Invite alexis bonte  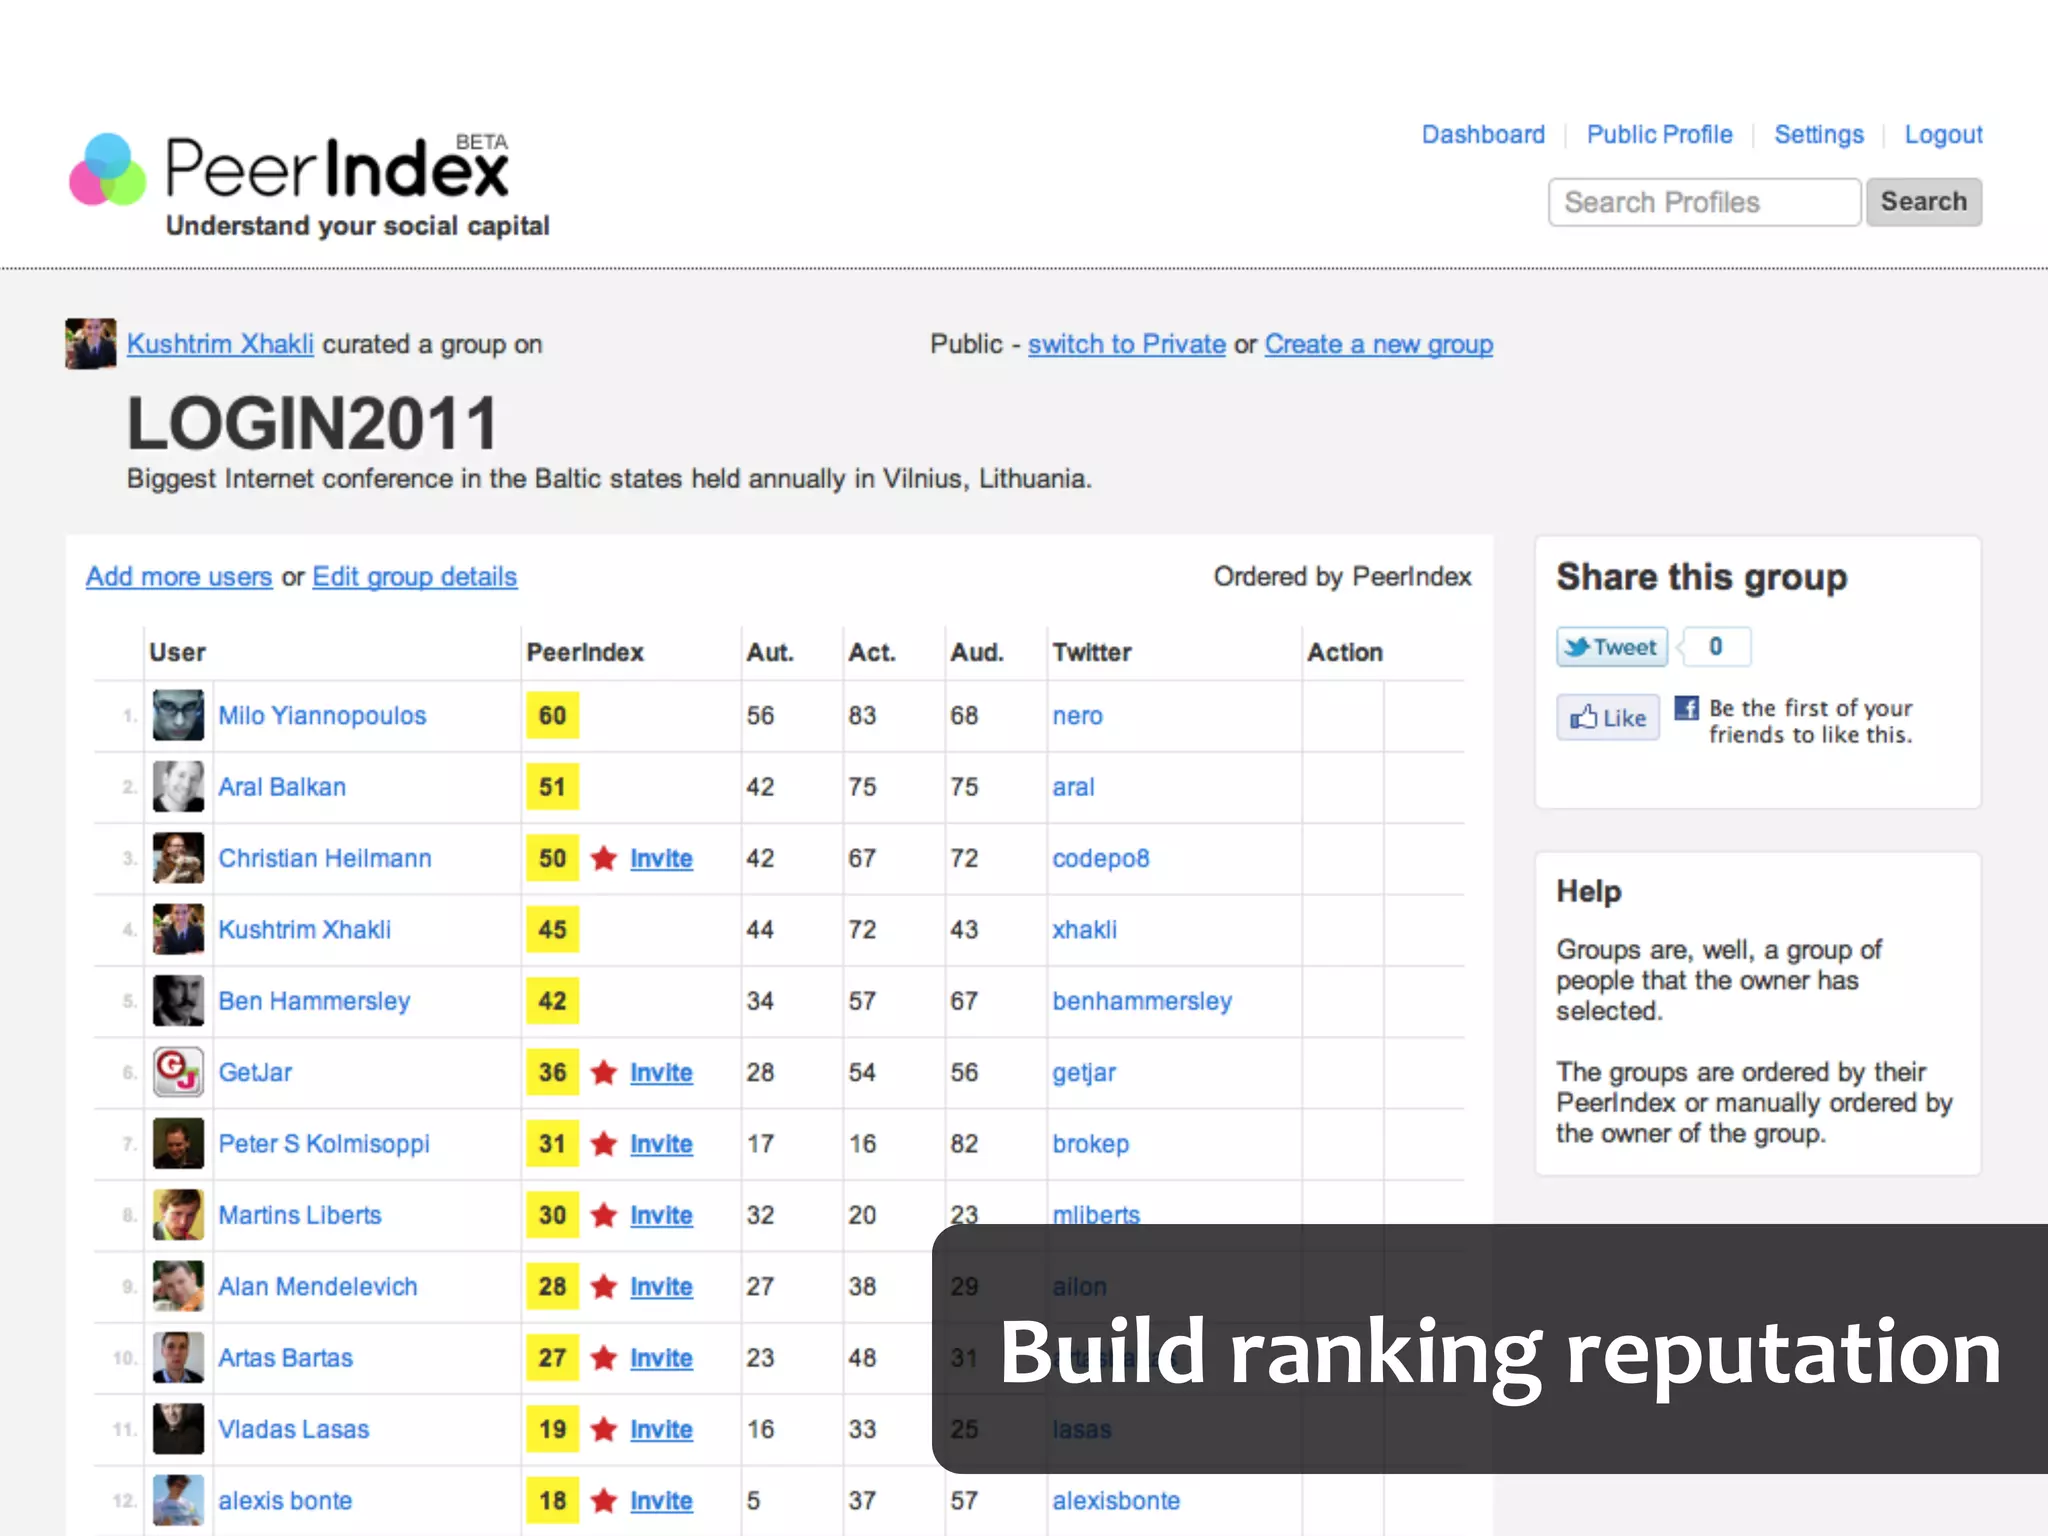click(661, 1501)
